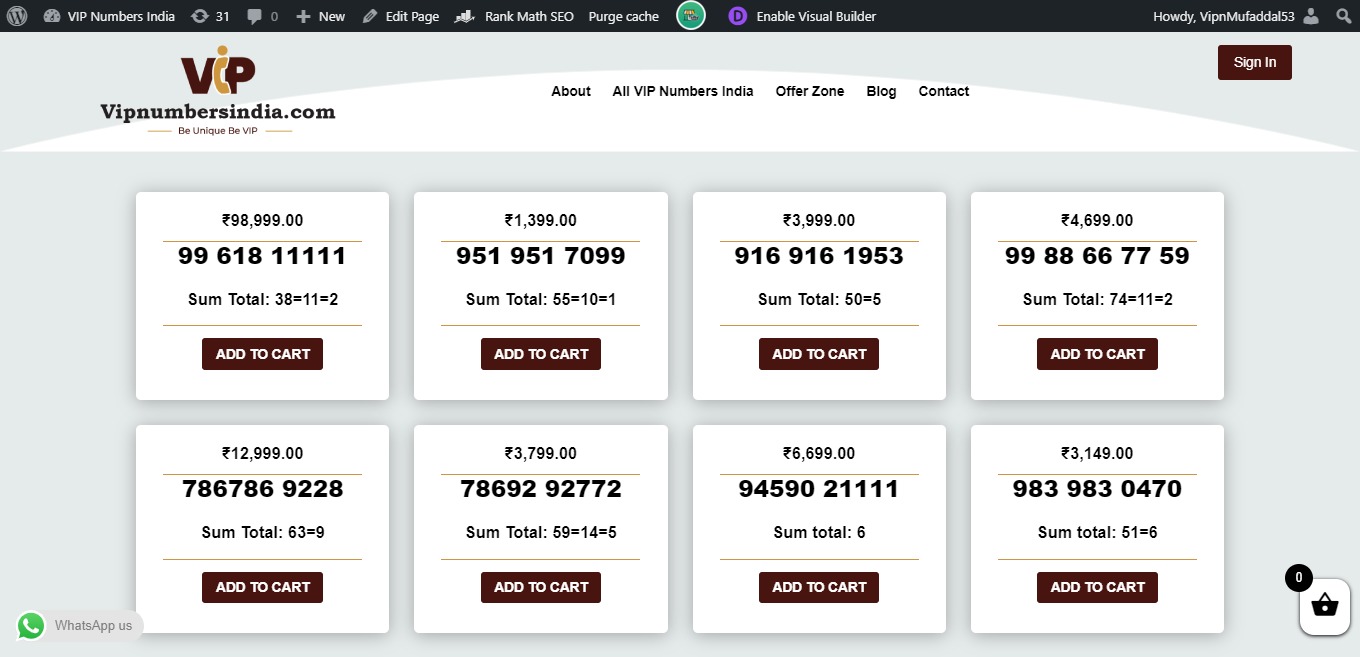Click the Sign In button
Screen dimensions: 1360x657
pyautogui.click(x=1255, y=62)
